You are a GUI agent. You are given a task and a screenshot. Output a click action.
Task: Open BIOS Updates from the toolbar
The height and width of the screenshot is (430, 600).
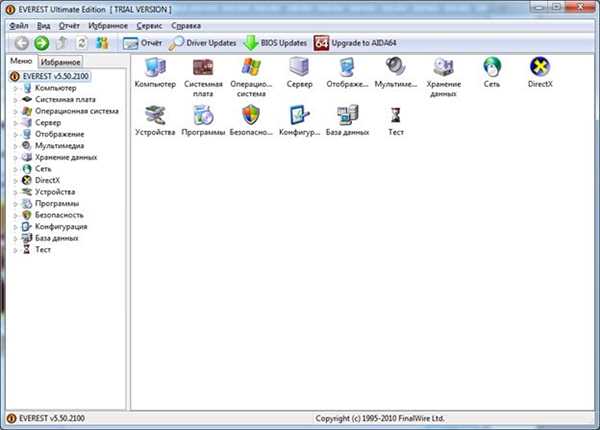275,43
